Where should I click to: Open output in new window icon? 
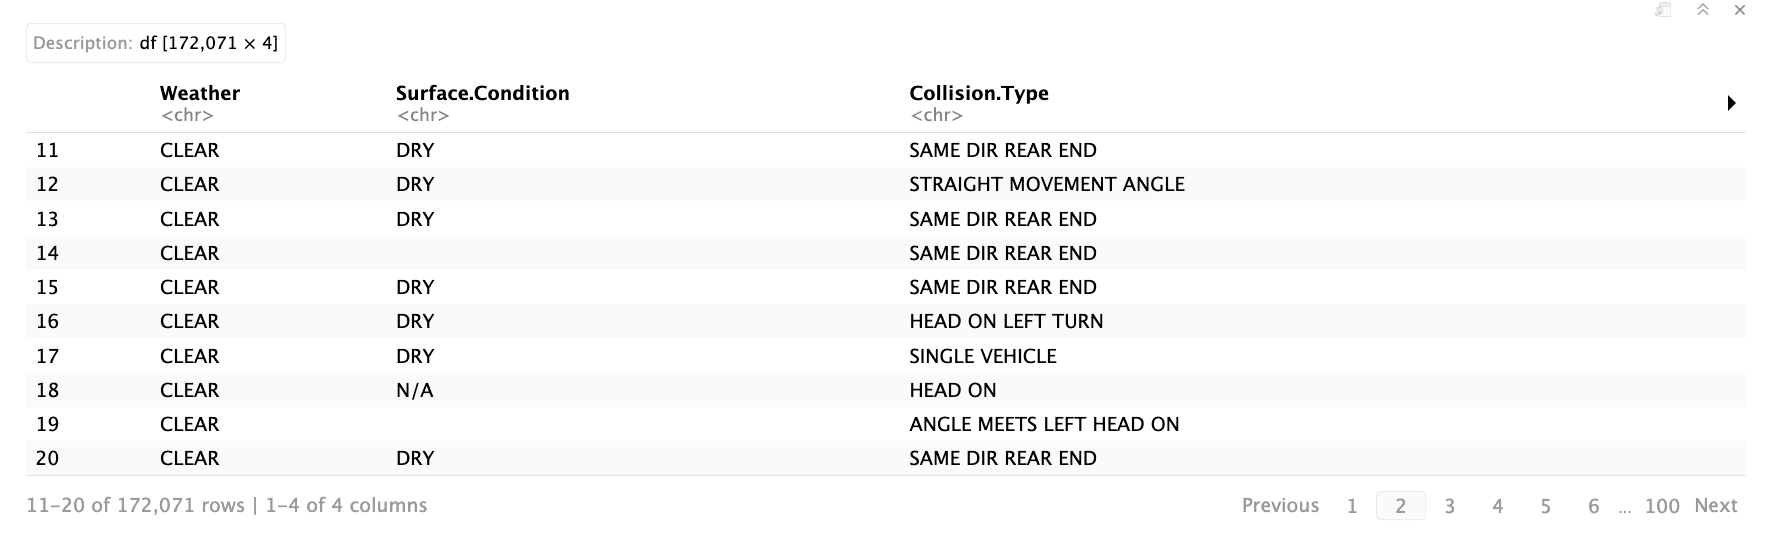(x=1663, y=10)
